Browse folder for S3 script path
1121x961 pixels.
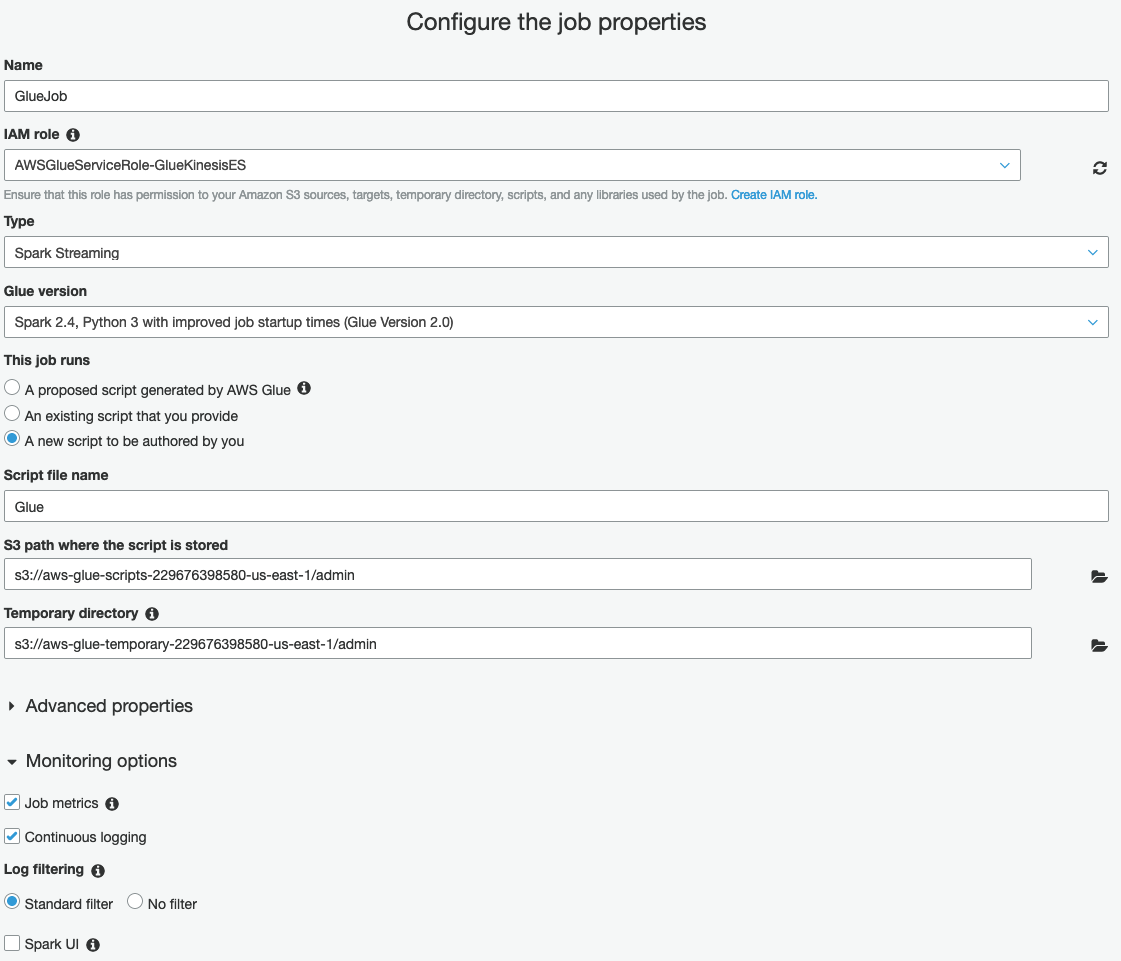tap(1099, 576)
